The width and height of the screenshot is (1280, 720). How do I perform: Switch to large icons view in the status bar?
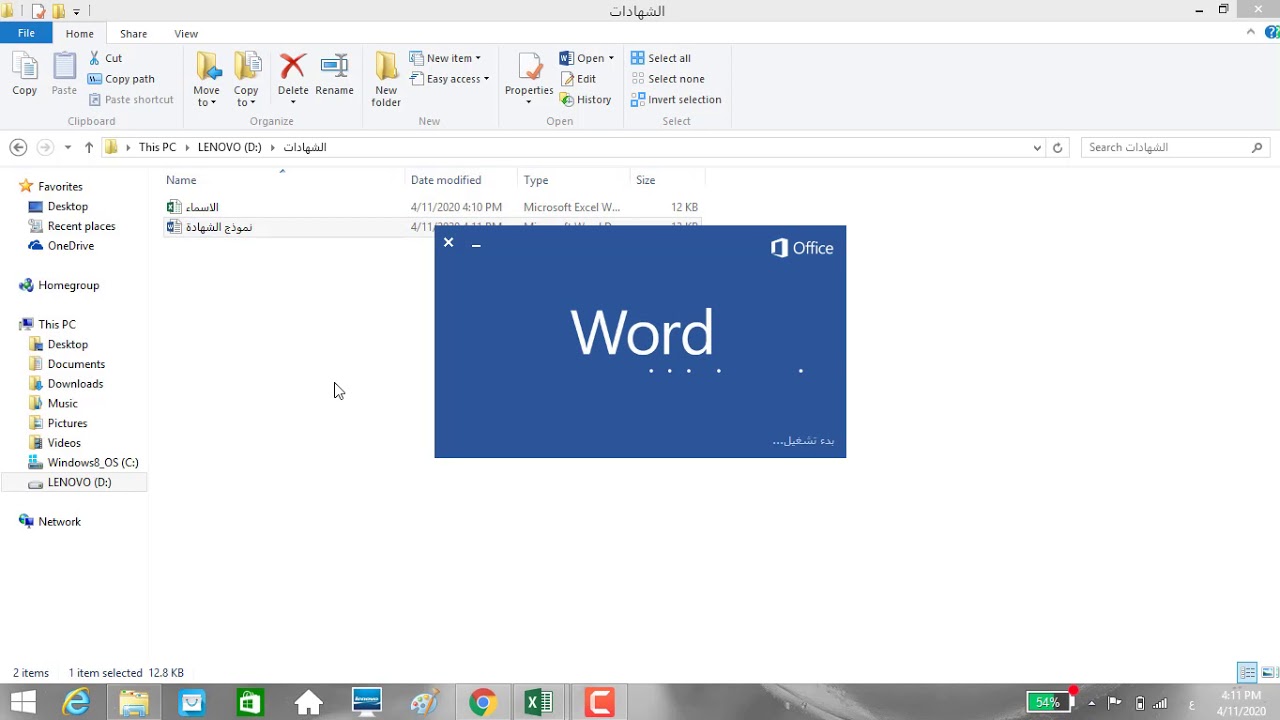[x=1268, y=672]
